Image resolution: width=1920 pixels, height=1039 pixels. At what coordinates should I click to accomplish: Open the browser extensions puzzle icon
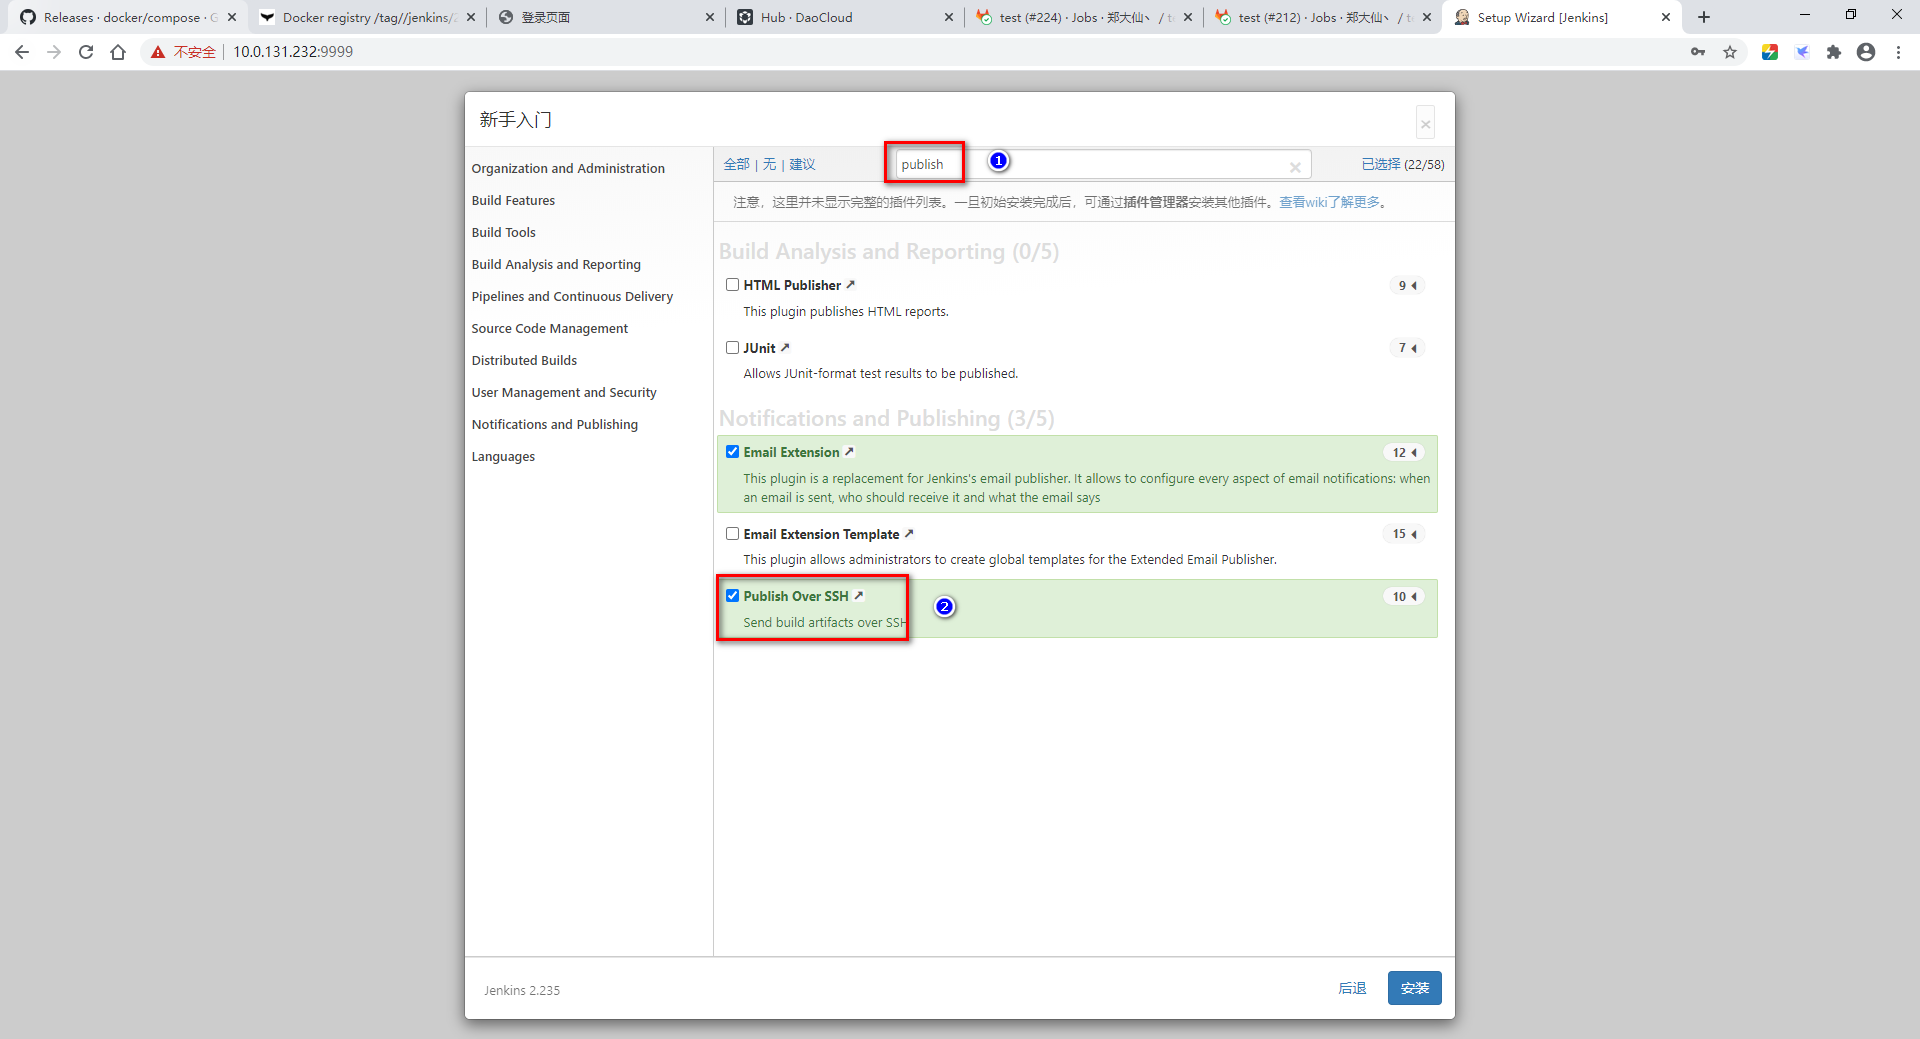1834,52
